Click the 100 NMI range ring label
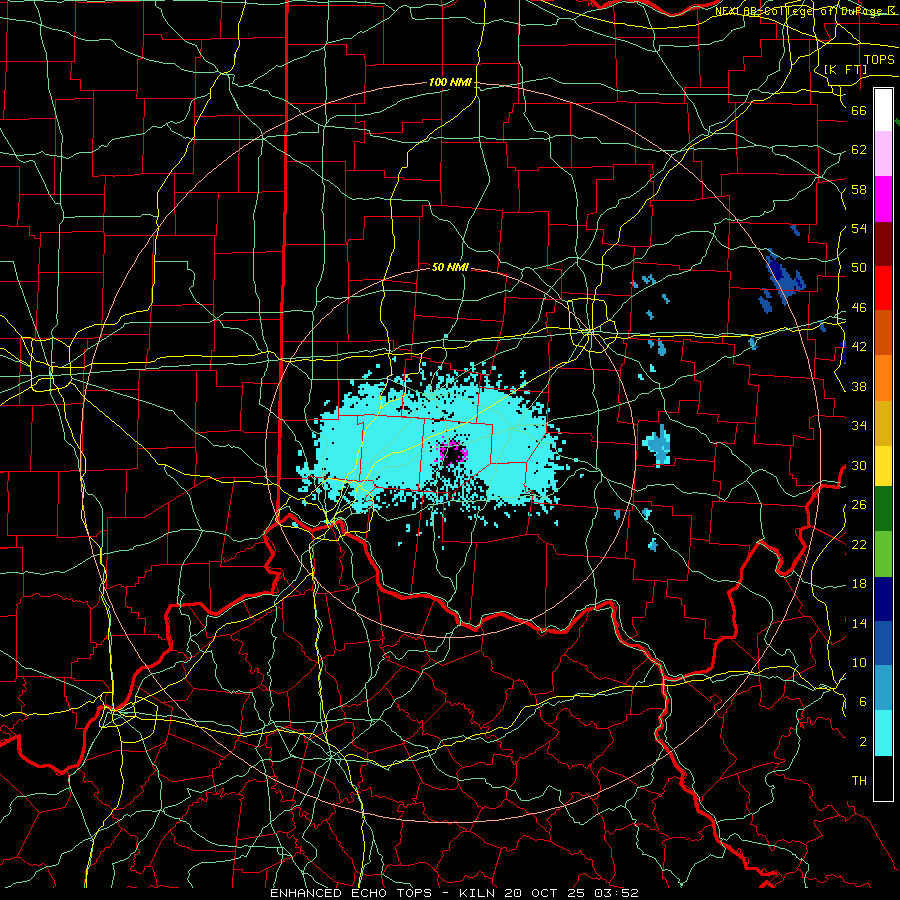900x900 pixels. (450, 82)
